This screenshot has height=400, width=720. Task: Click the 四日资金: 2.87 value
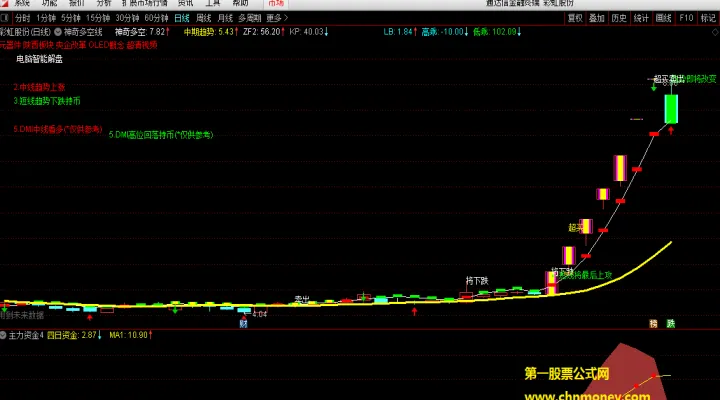pyautogui.click(x=74, y=335)
